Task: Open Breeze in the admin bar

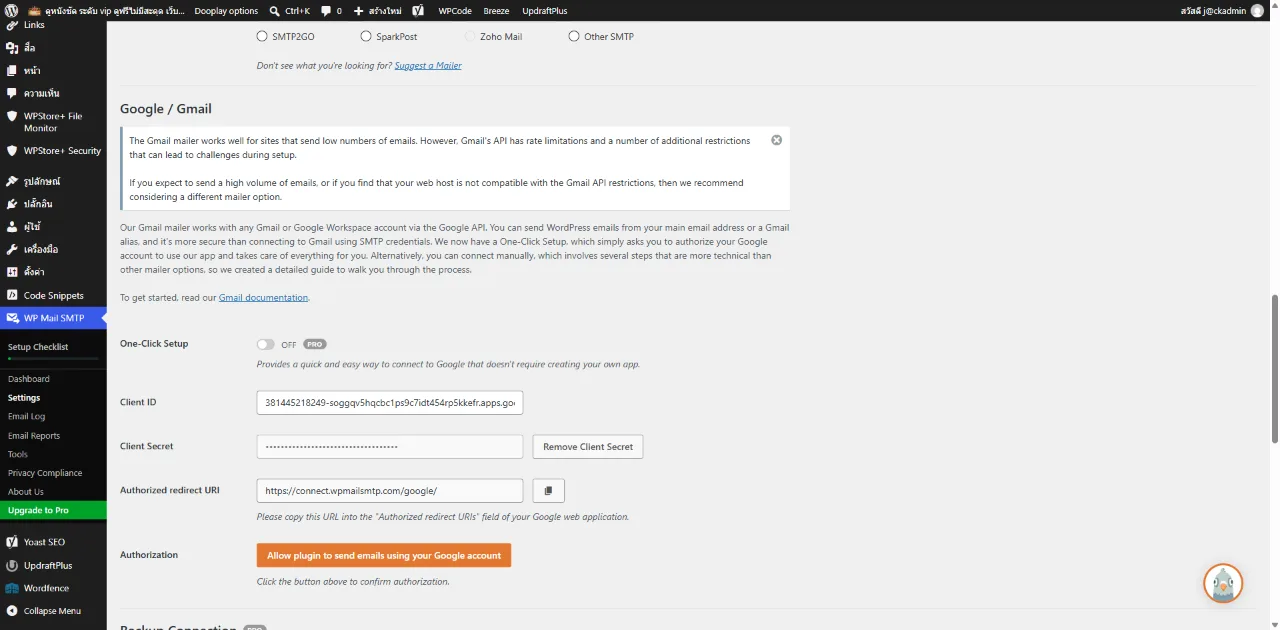Action: 497,11
